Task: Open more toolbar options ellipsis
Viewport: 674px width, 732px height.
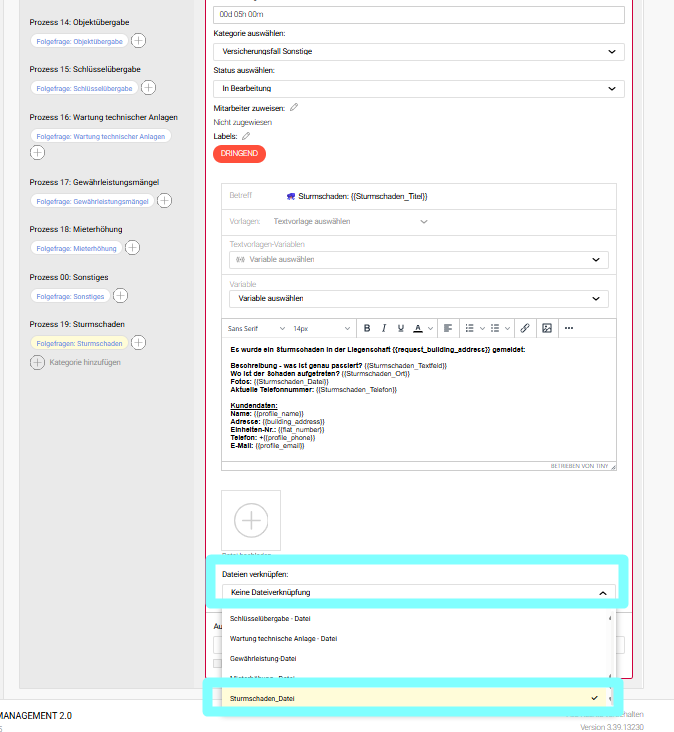Action: [x=569, y=328]
